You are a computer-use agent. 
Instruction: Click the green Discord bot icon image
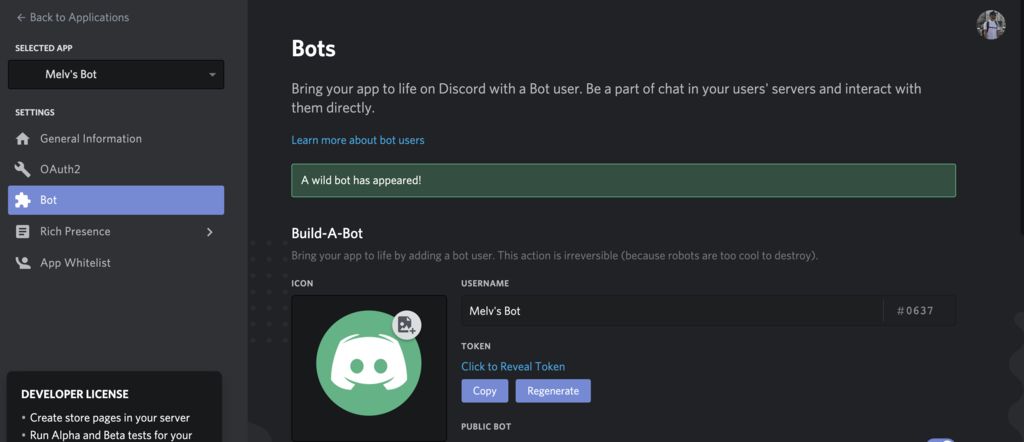pyautogui.click(x=366, y=367)
